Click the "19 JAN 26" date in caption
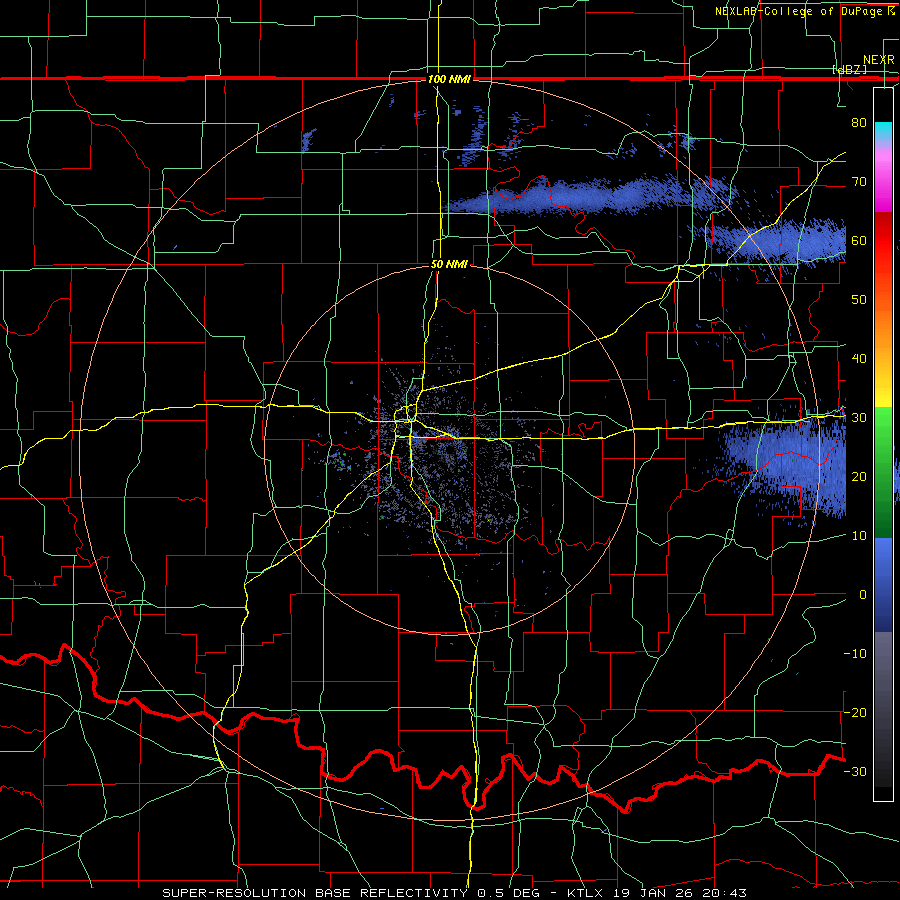The height and width of the screenshot is (900, 900). click(653, 893)
